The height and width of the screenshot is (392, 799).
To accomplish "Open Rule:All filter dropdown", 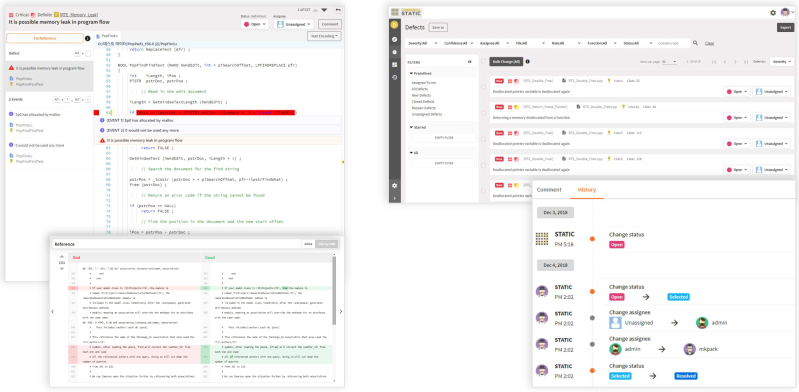I will pos(567,43).
